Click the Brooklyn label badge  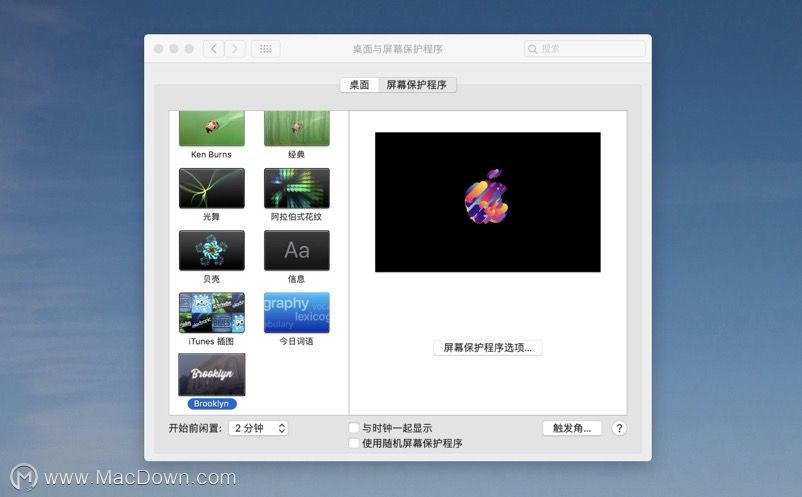coord(212,404)
